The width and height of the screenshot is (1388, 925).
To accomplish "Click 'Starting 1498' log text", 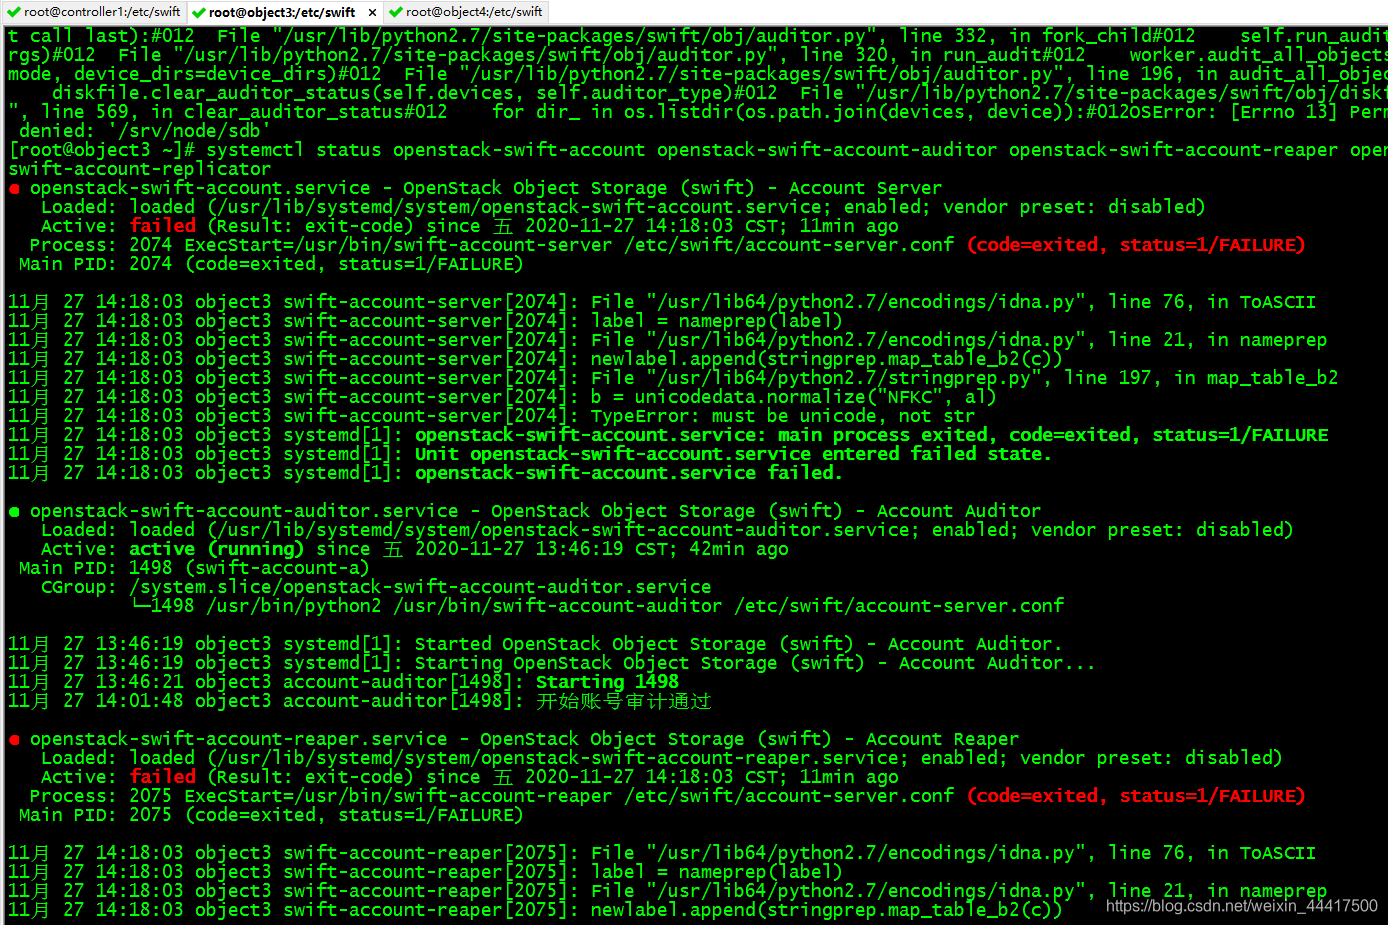I will (607, 682).
